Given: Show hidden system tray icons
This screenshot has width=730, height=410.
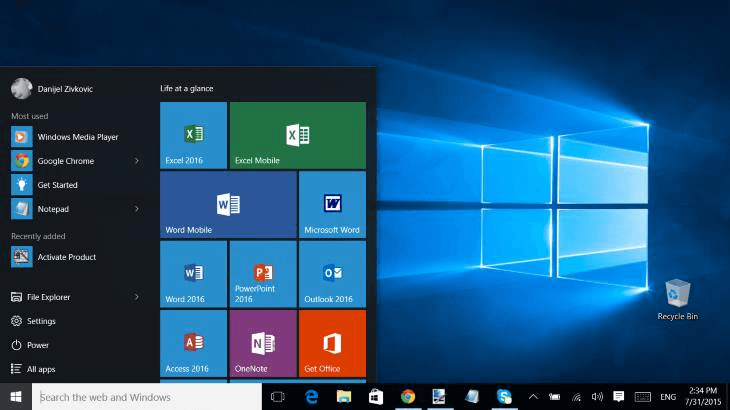Looking at the screenshot, I should point(533,397).
